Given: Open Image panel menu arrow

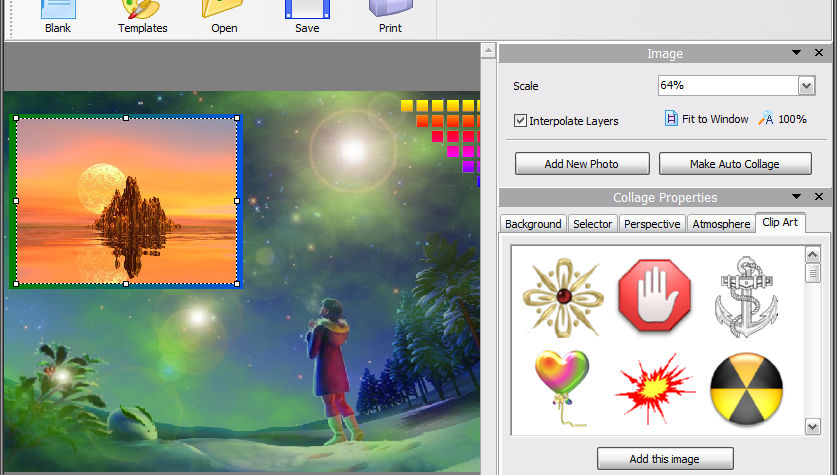Looking at the screenshot, I should [x=796, y=52].
